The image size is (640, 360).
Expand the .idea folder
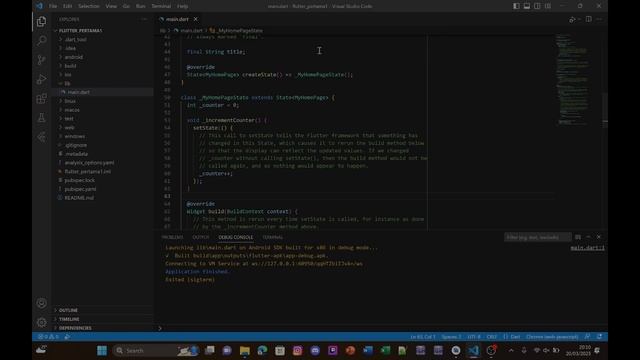(x=70, y=48)
